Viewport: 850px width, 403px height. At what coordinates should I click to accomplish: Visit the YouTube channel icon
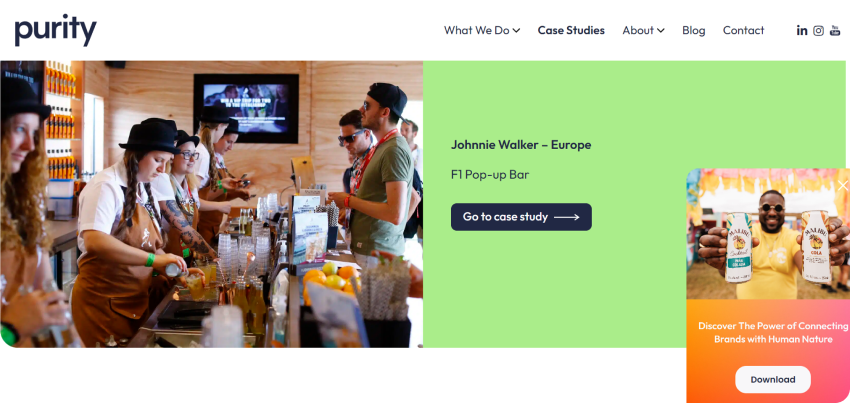click(x=835, y=30)
